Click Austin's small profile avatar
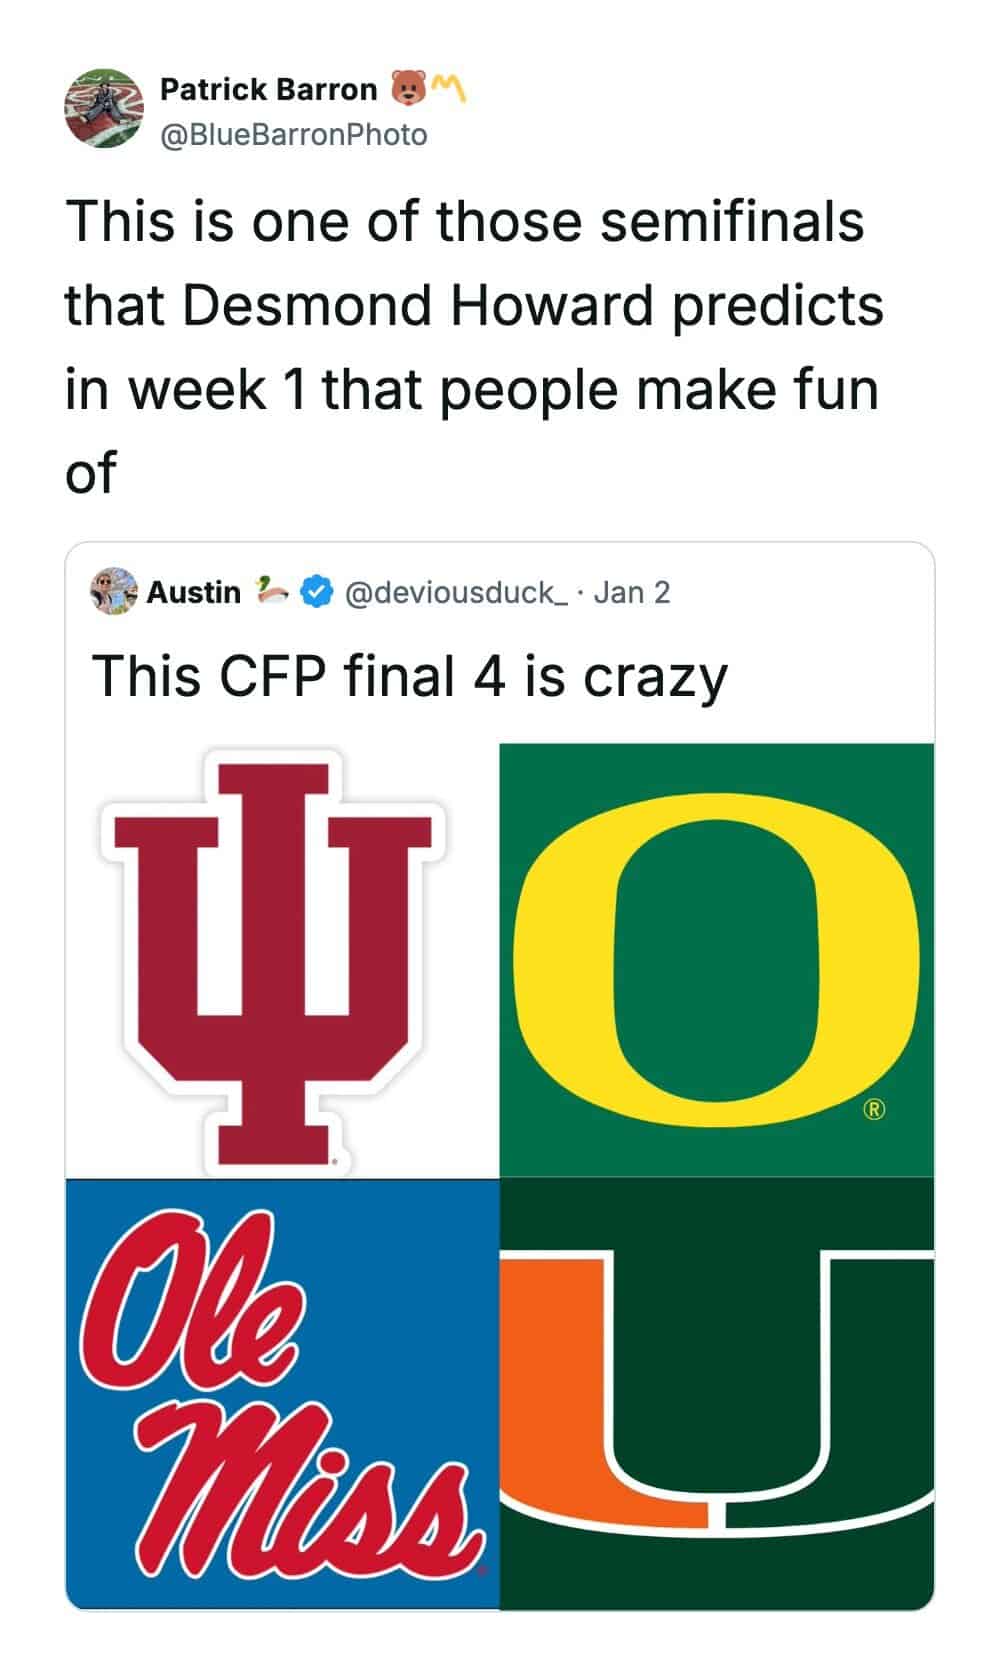 pyautogui.click(x=114, y=592)
